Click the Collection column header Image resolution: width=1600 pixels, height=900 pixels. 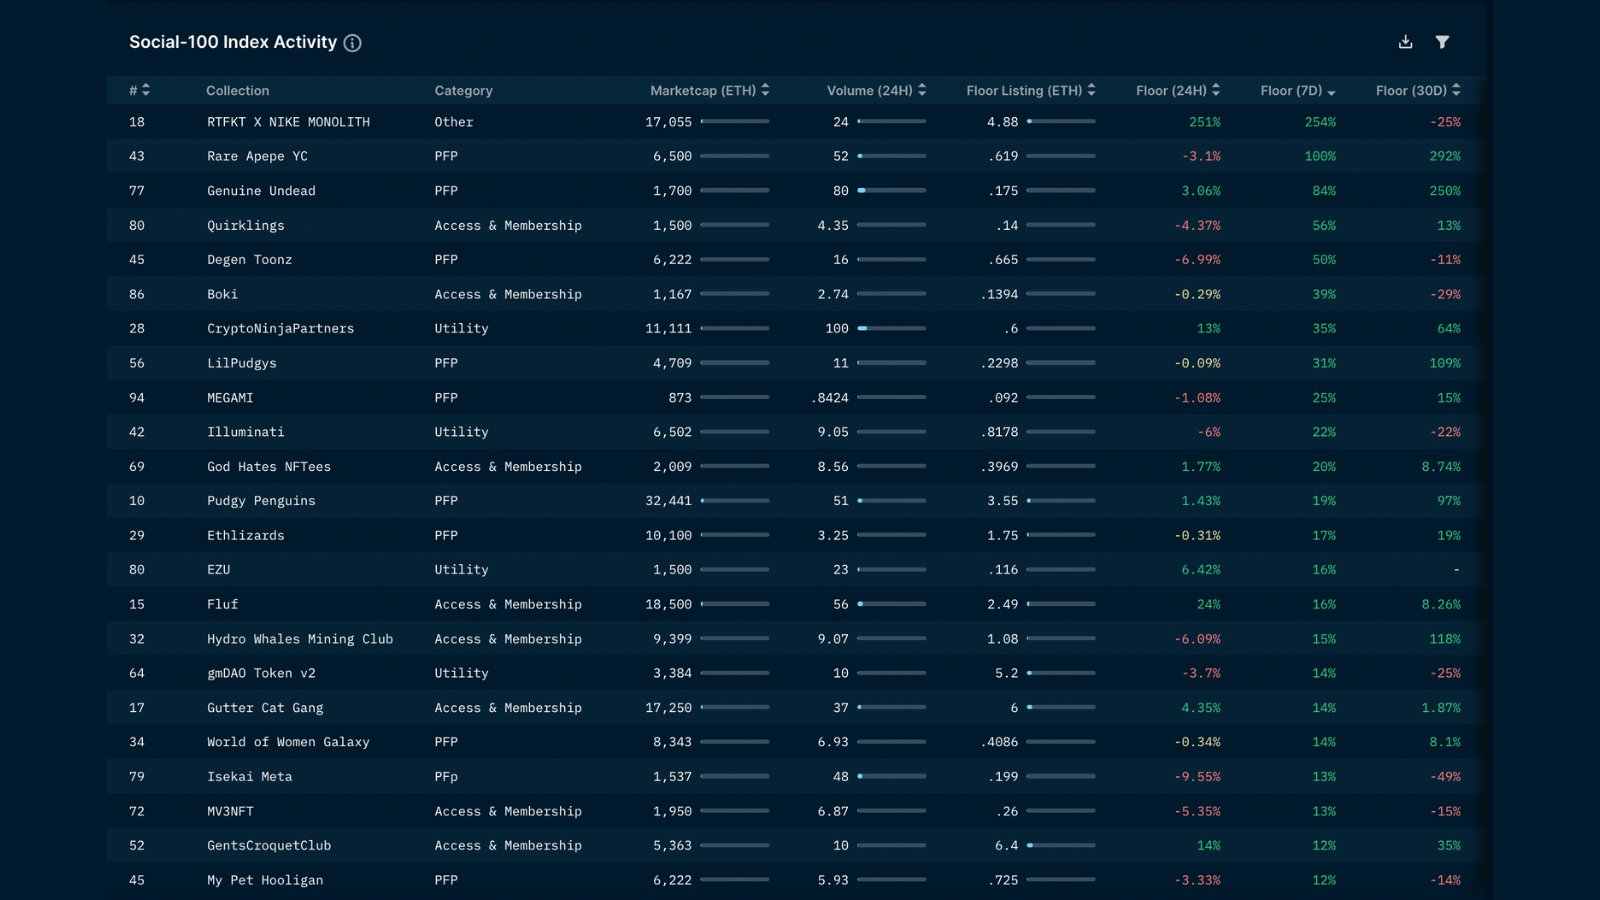[x=237, y=90]
